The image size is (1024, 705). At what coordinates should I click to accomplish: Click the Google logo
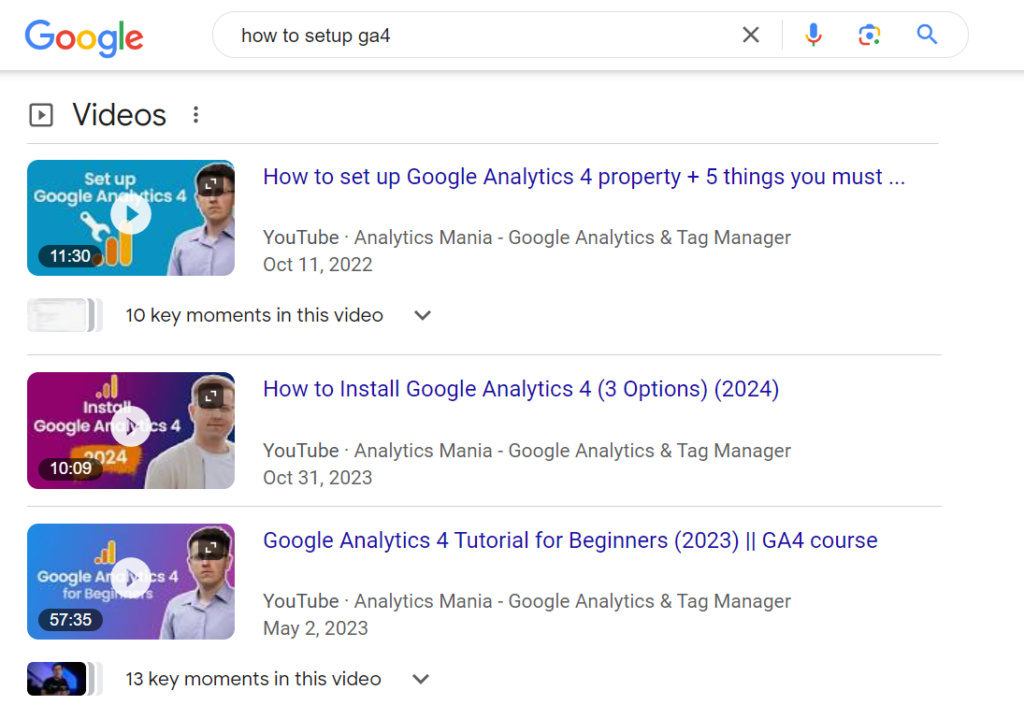(x=84, y=37)
